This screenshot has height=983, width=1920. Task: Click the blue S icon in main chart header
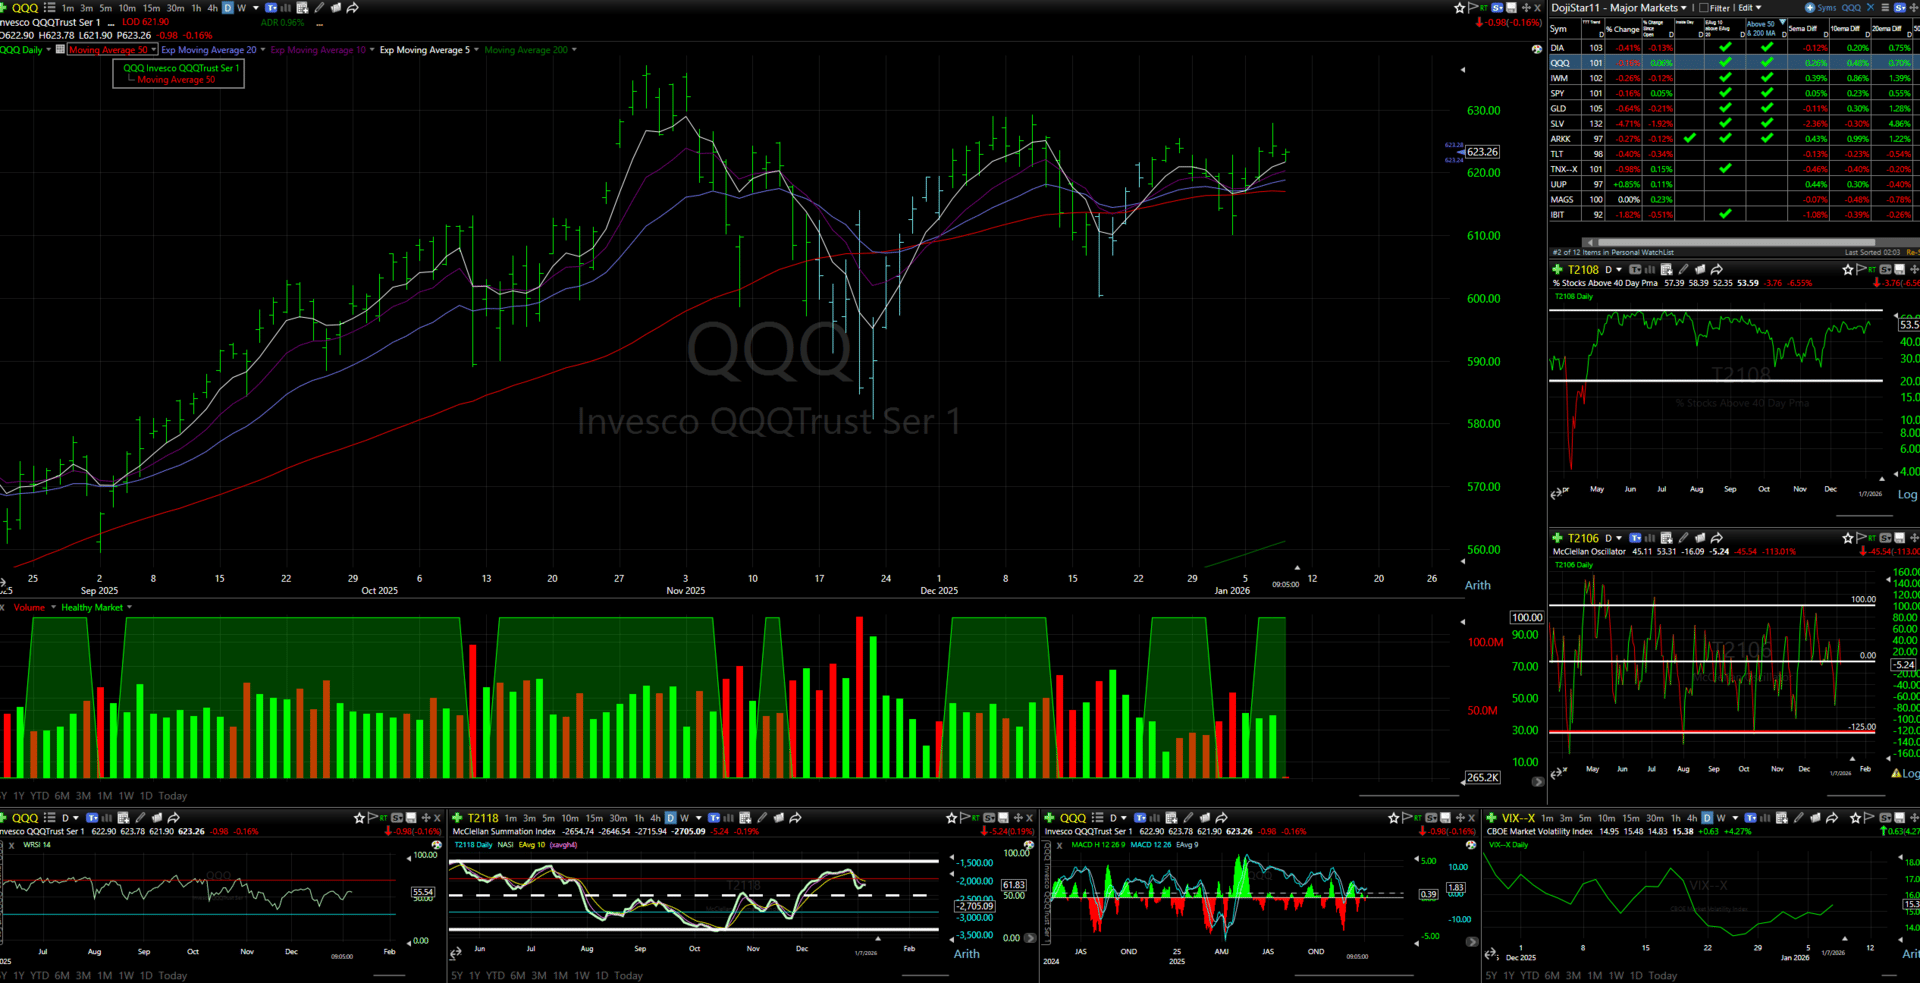click(1497, 8)
